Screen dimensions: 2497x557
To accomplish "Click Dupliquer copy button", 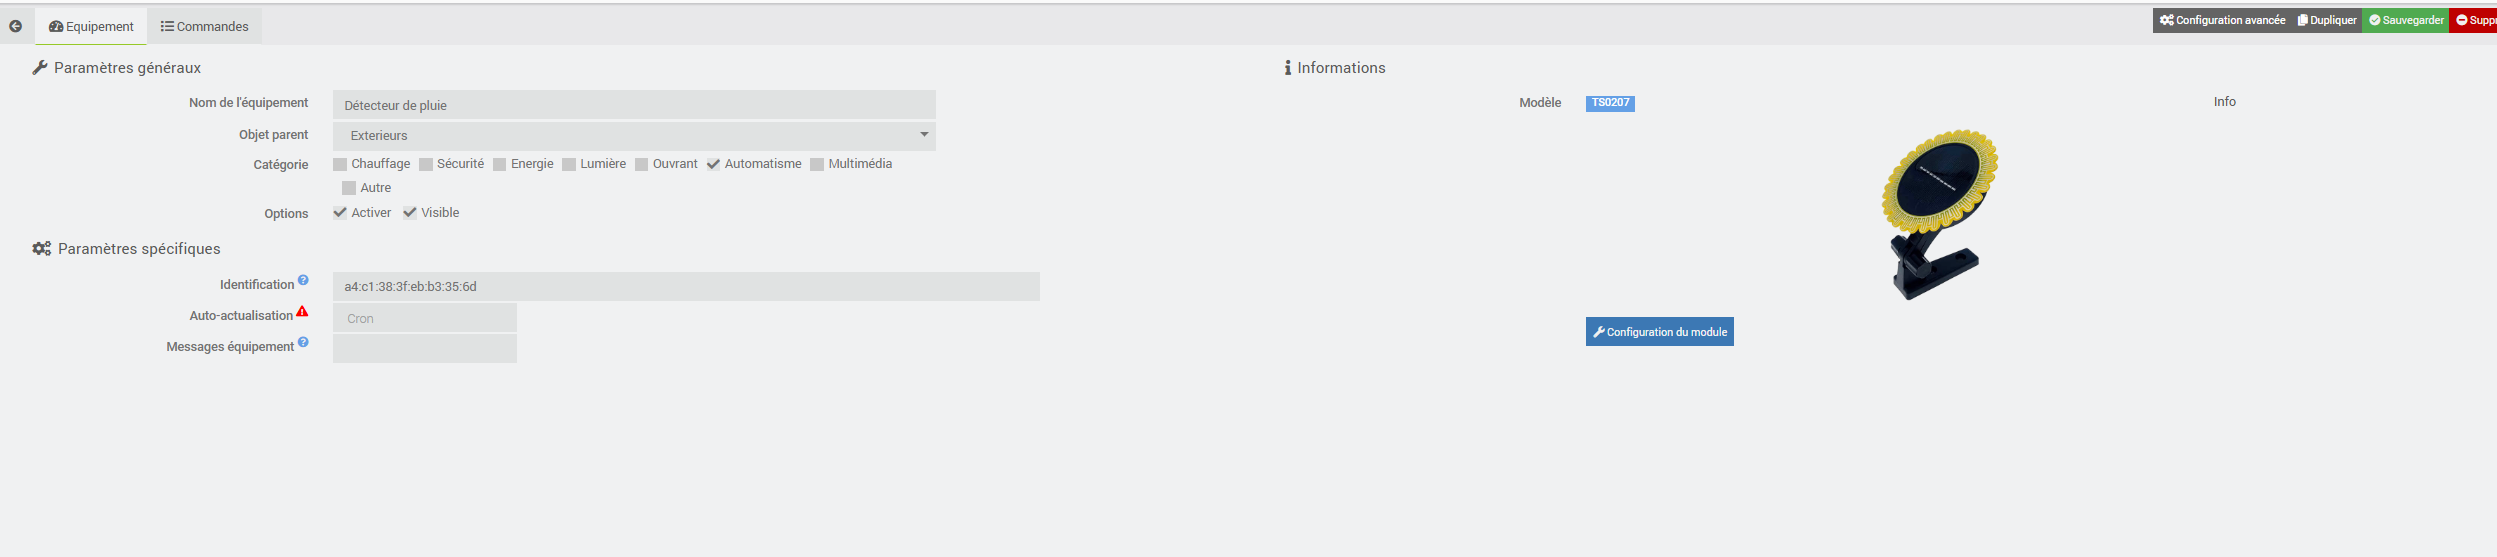I will [x=2326, y=20].
